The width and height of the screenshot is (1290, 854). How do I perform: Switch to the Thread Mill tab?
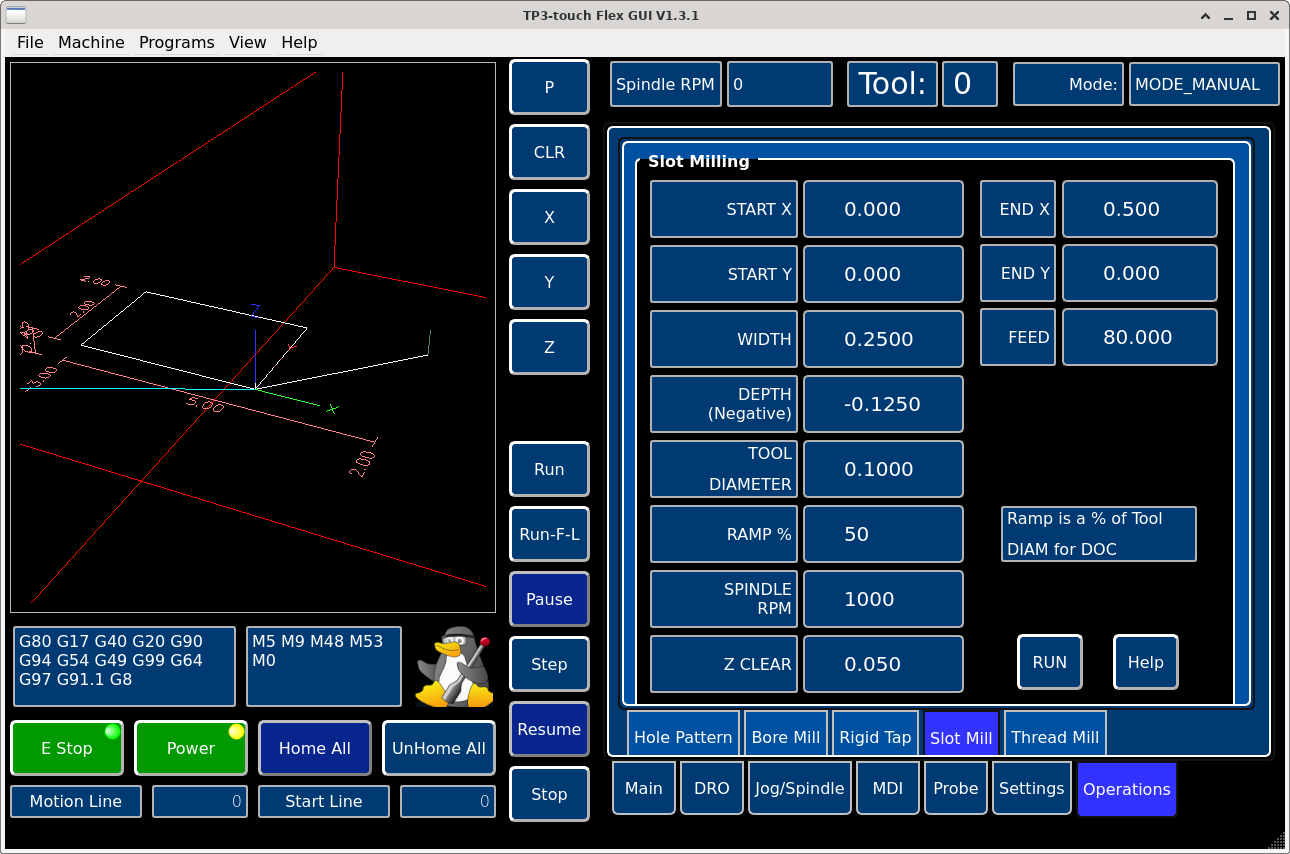tap(1054, 737)
